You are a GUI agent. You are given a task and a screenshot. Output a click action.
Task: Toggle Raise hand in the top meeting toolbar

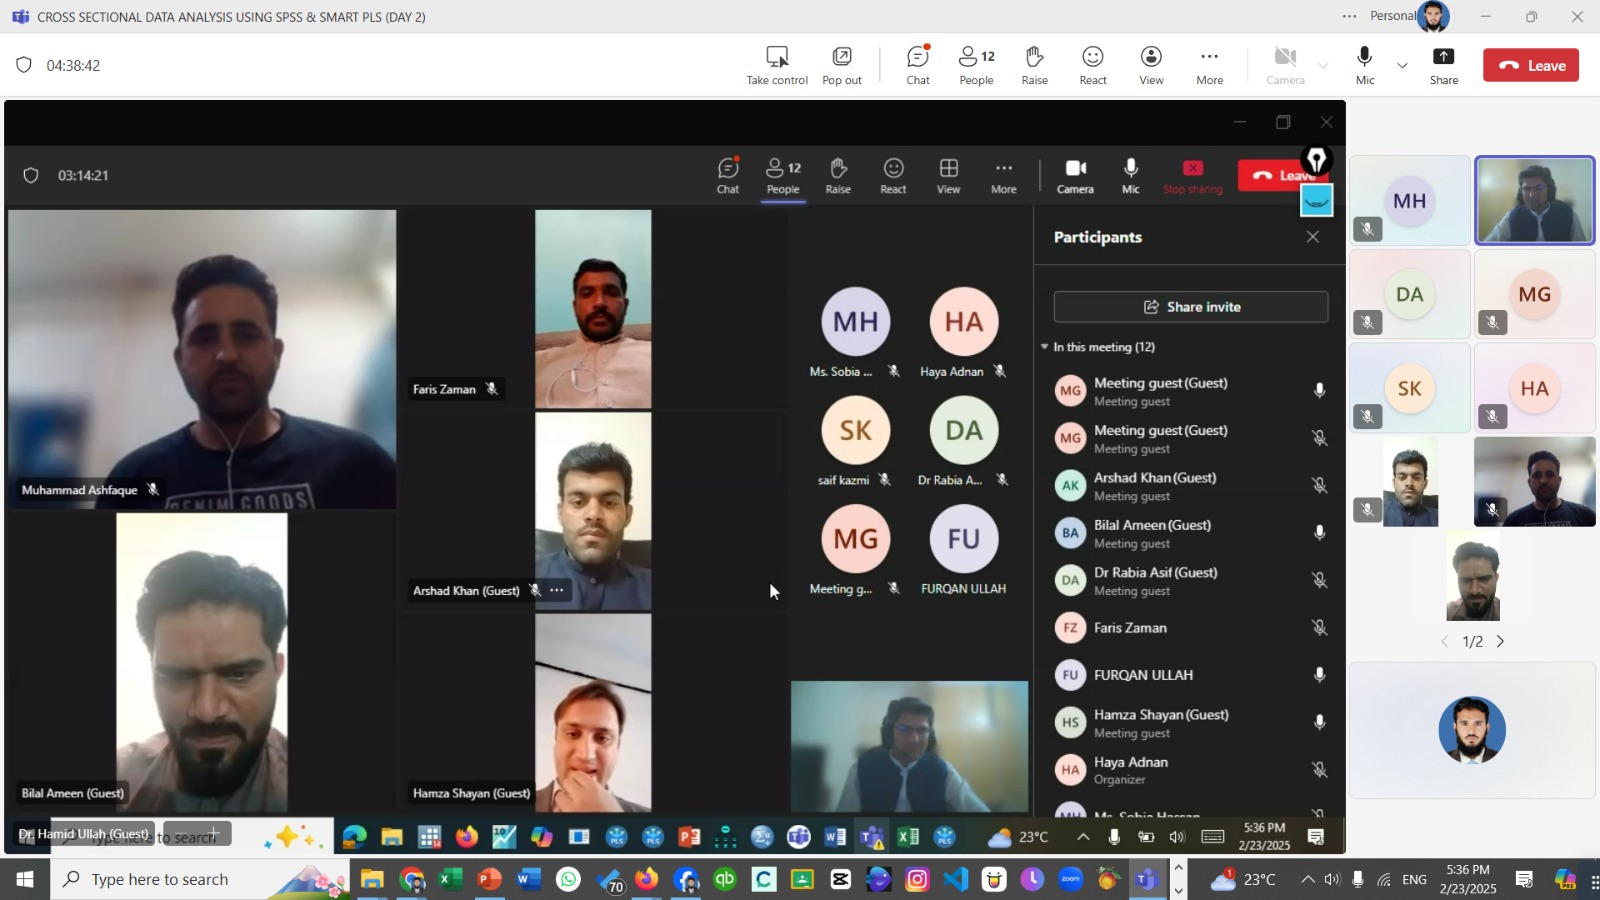1034,66
